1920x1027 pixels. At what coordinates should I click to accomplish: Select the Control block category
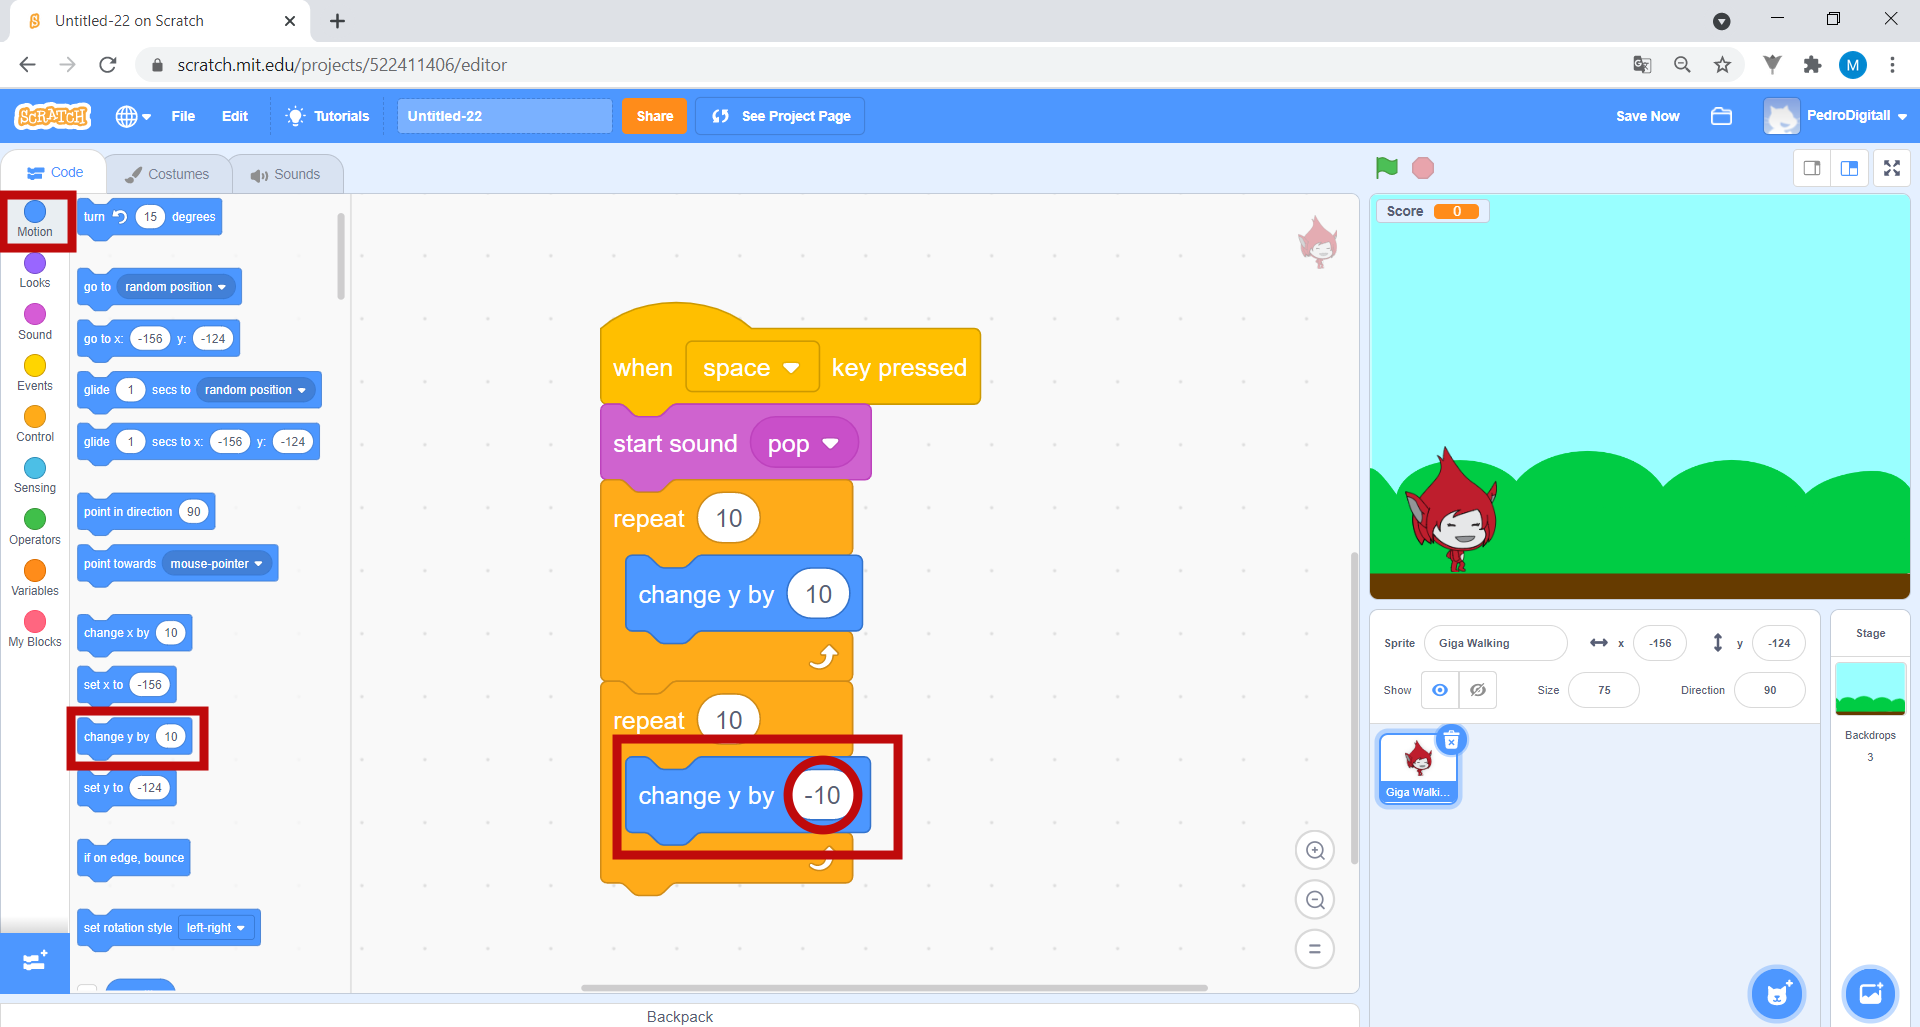coord(35,424)
